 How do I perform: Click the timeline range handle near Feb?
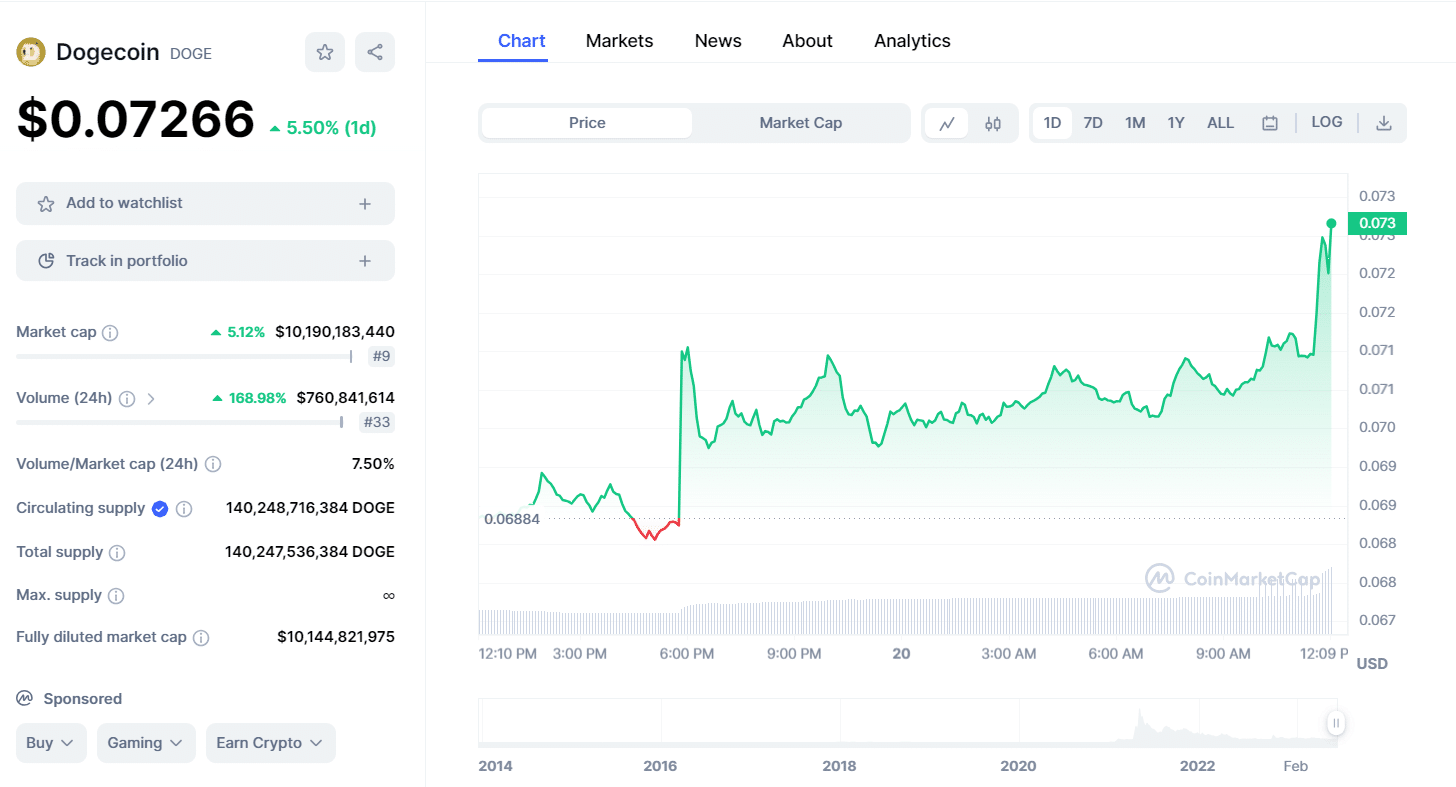point(1336,723)
